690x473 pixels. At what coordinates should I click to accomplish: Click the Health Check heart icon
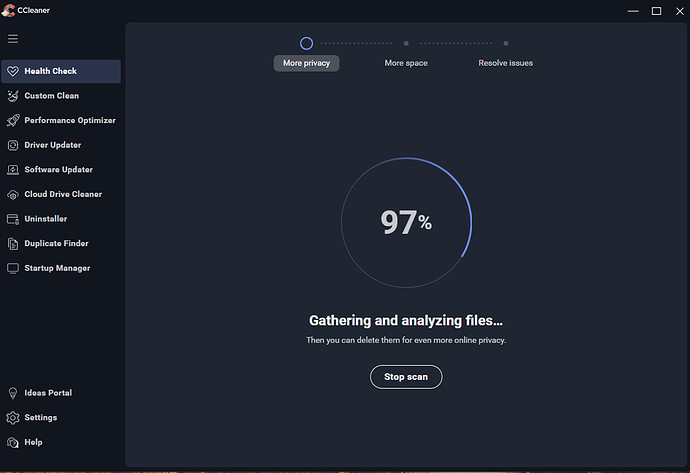tap(13, 71)
